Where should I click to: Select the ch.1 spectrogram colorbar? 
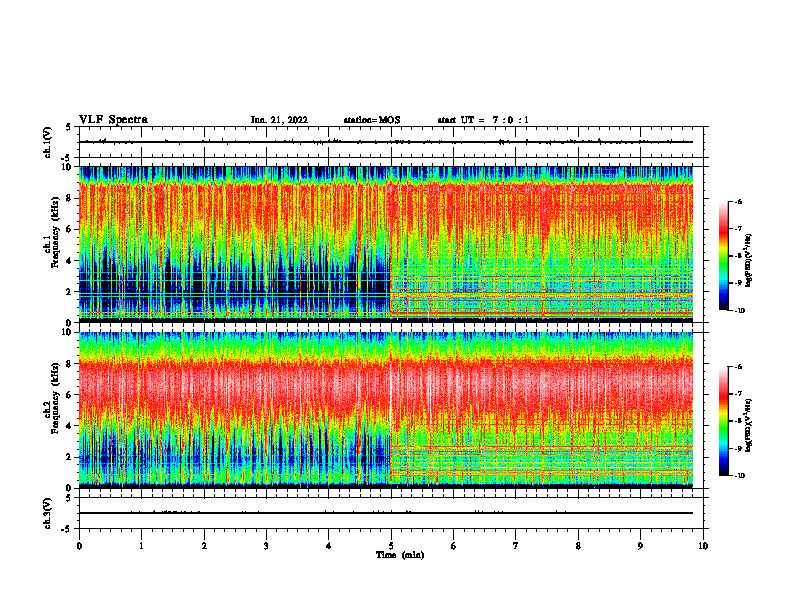pos(723,256)
